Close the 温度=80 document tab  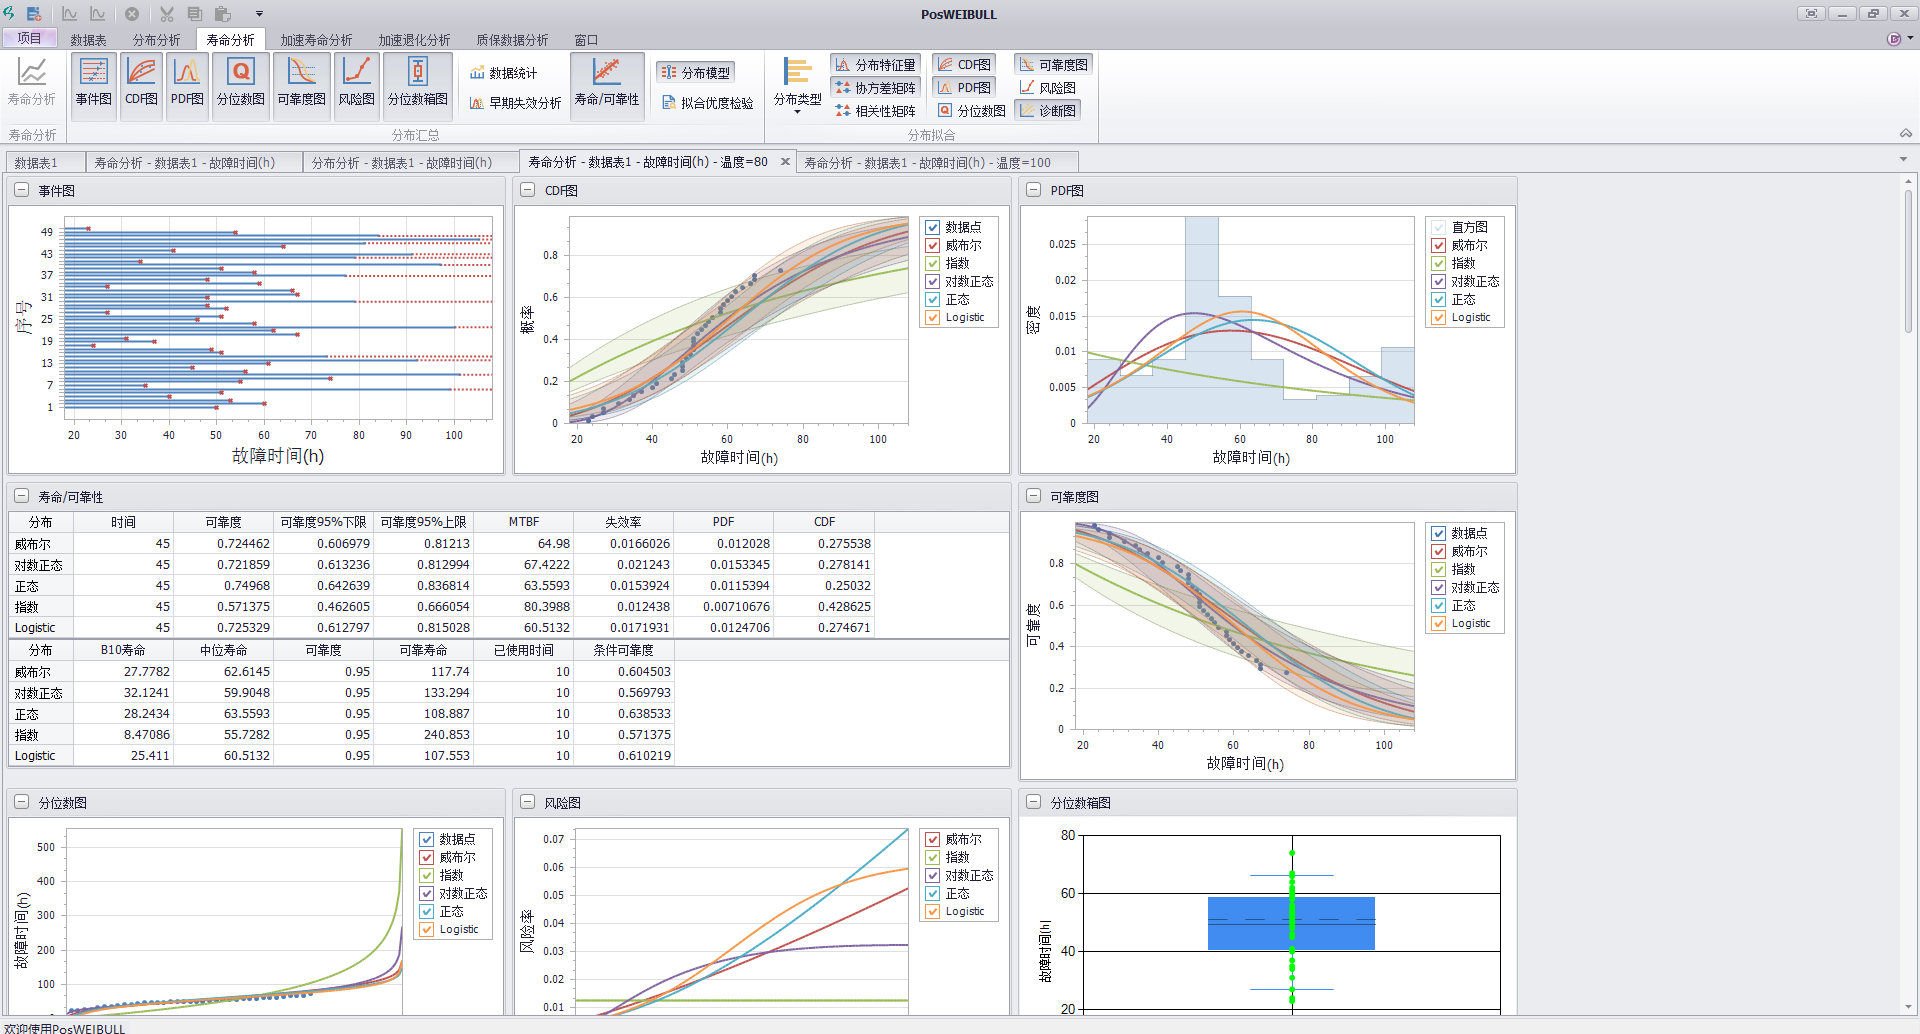(785, 161)
